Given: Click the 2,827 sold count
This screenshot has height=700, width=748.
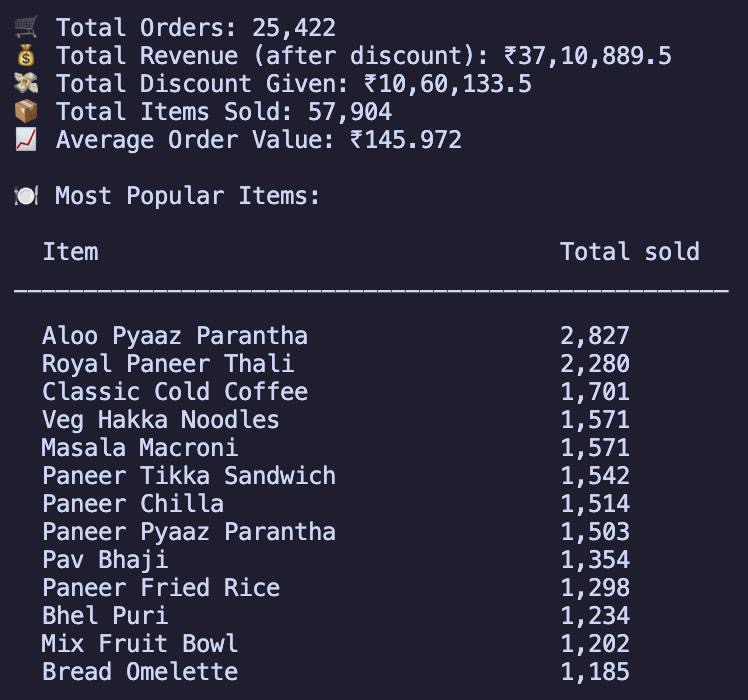Looking at the screenshot, I should pyautogui.click(x=594, y=336).
